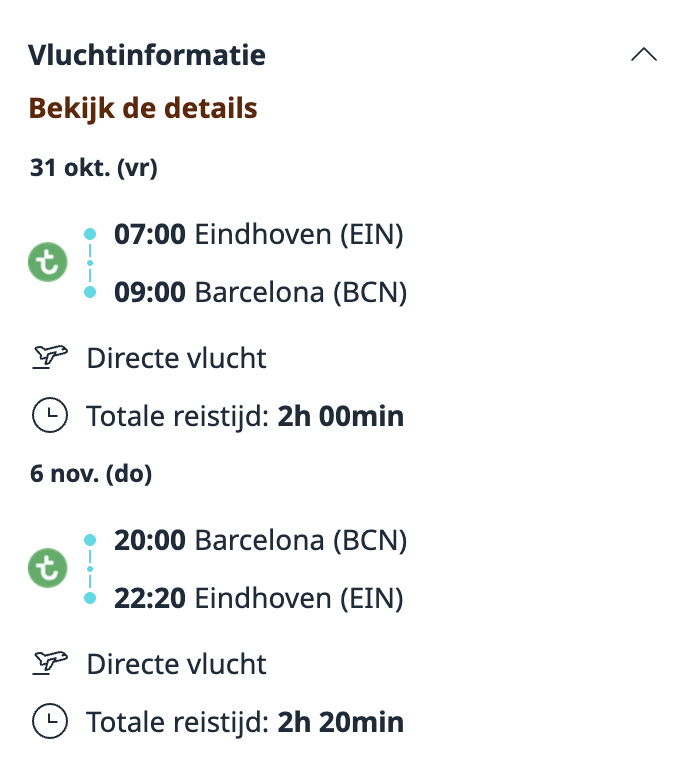The width and height of the screenshot is (678, 764).
Task: Click the dotted route line of the outbound flight
Action: pos(90,263)
